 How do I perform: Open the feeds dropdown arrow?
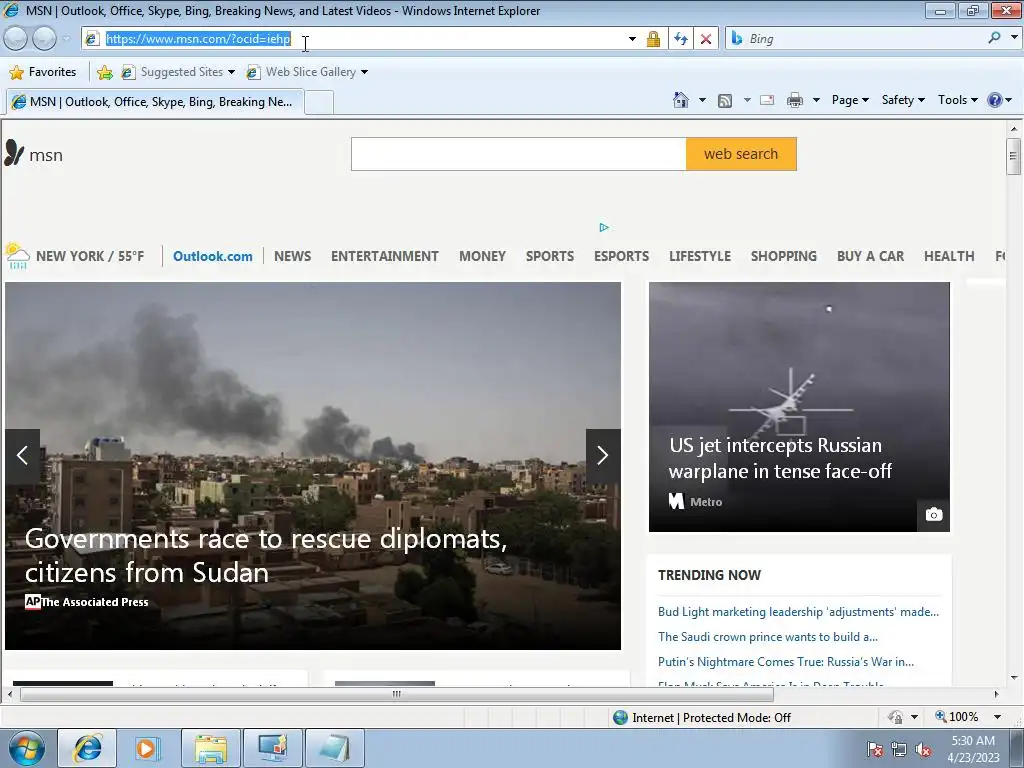pyautogui.click(x=746, y=100)
